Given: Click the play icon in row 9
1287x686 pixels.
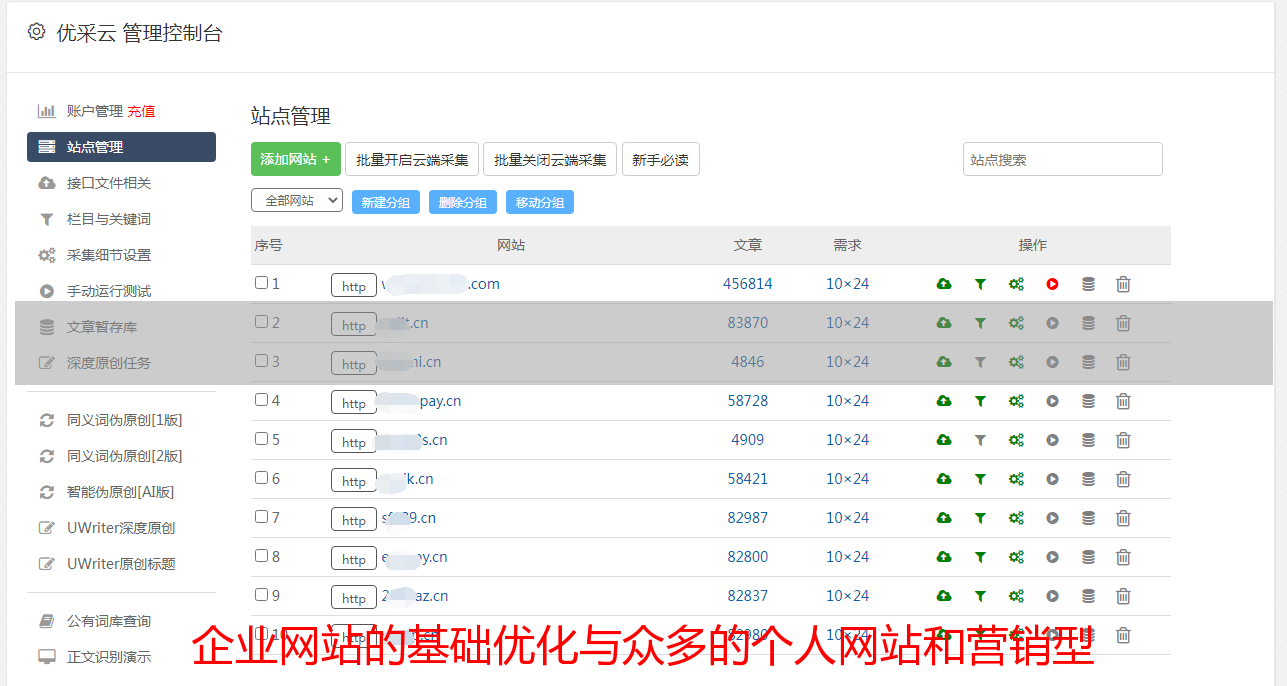Looking at the screenshot, I should [x=1052, y=596].
